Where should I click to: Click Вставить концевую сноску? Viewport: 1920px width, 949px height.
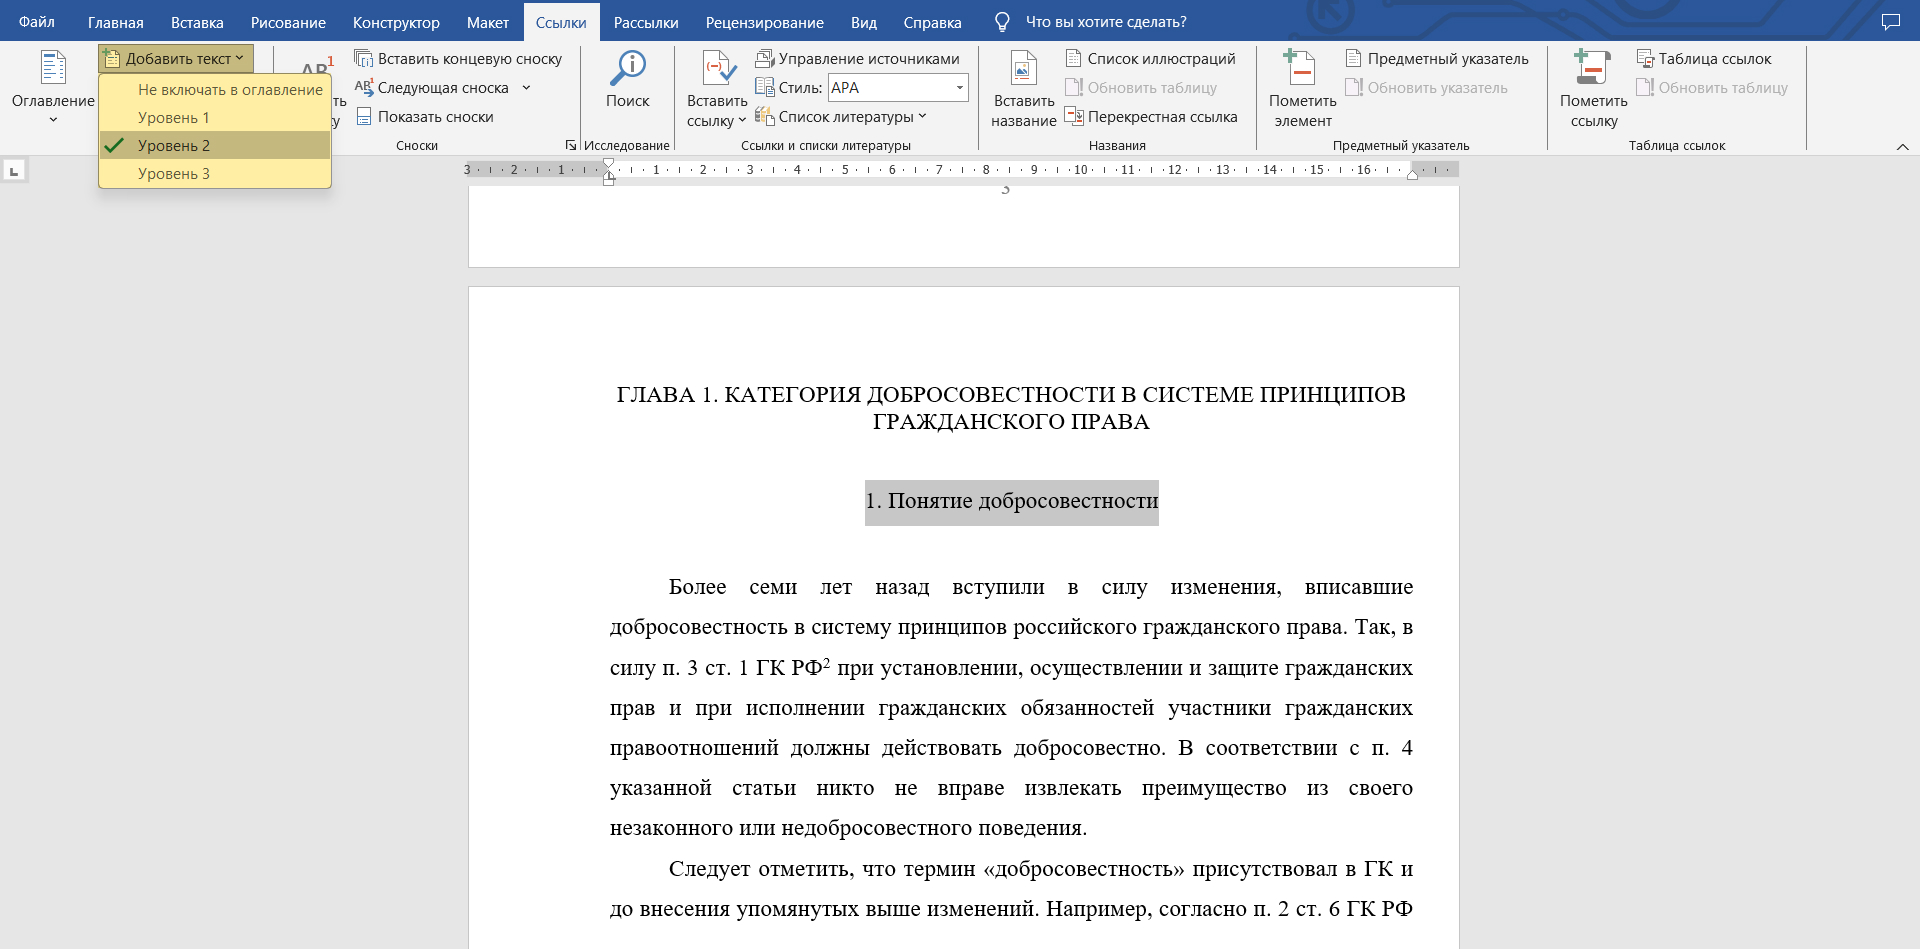click(459, 59)
